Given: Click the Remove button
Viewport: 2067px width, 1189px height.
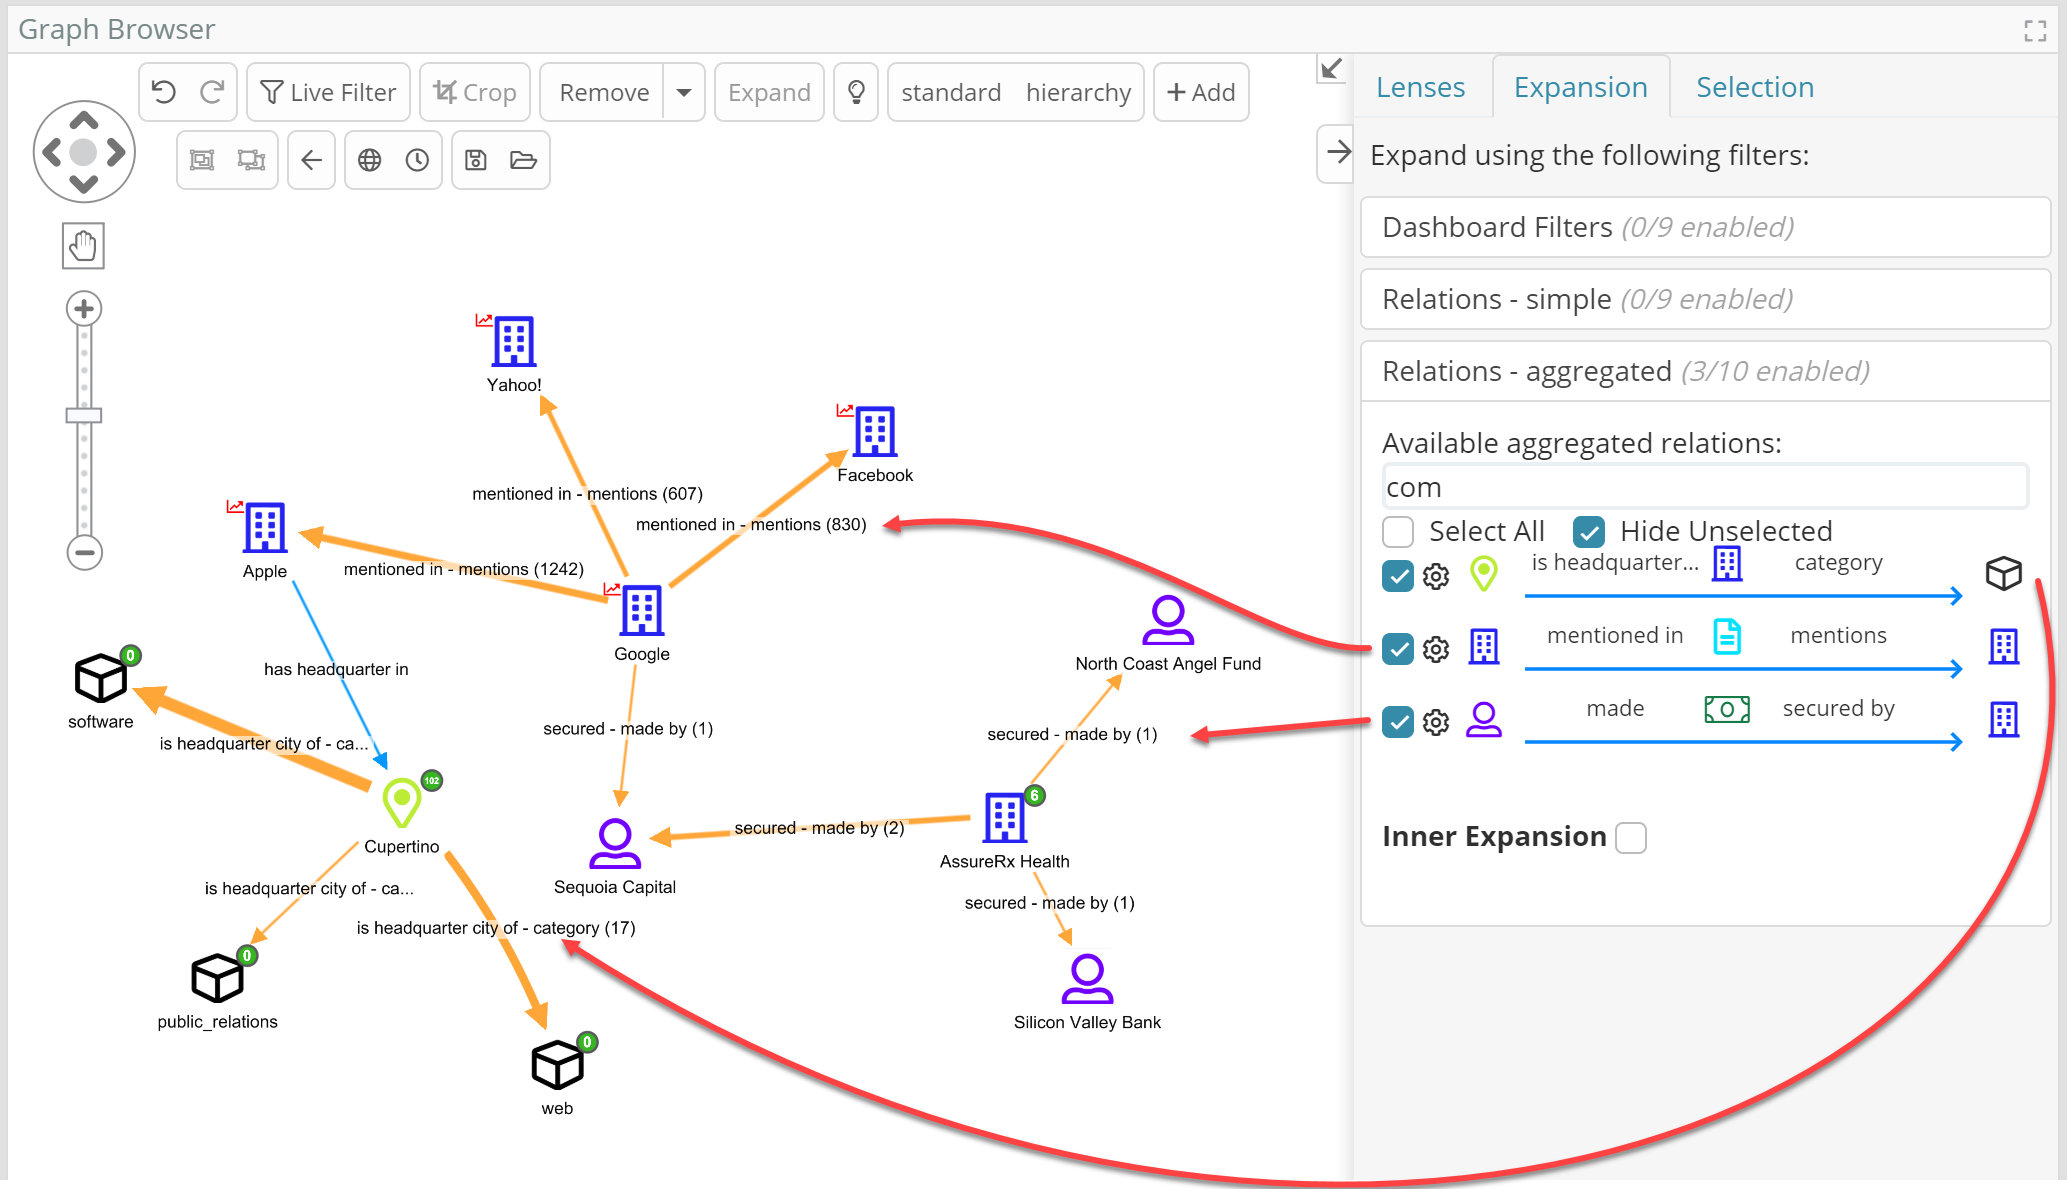Looking at the screenshot, I should click(x=604, y=93).
